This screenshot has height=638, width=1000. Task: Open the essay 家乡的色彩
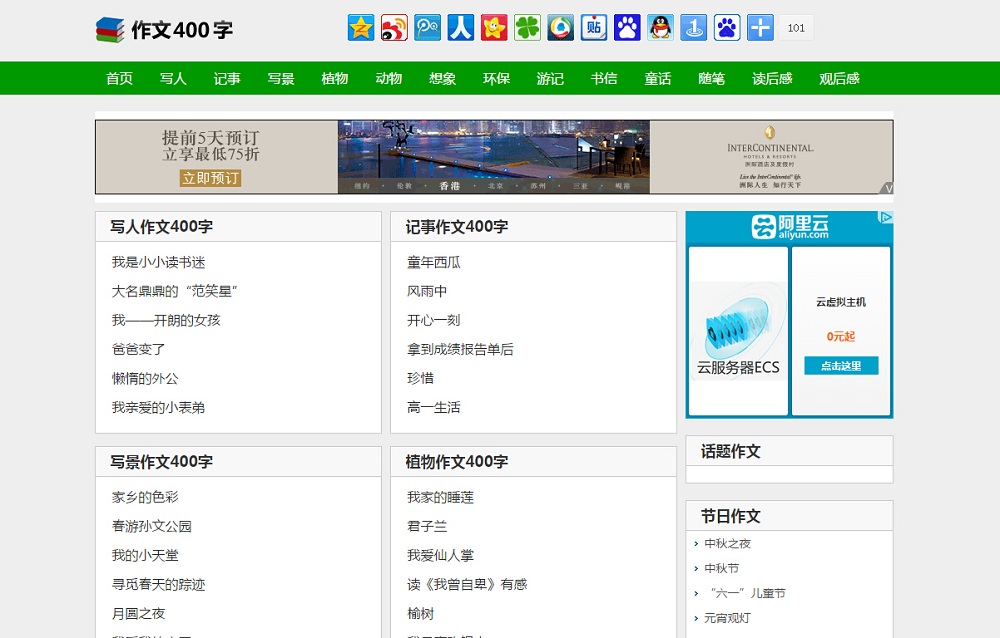(x=145, y=497)
